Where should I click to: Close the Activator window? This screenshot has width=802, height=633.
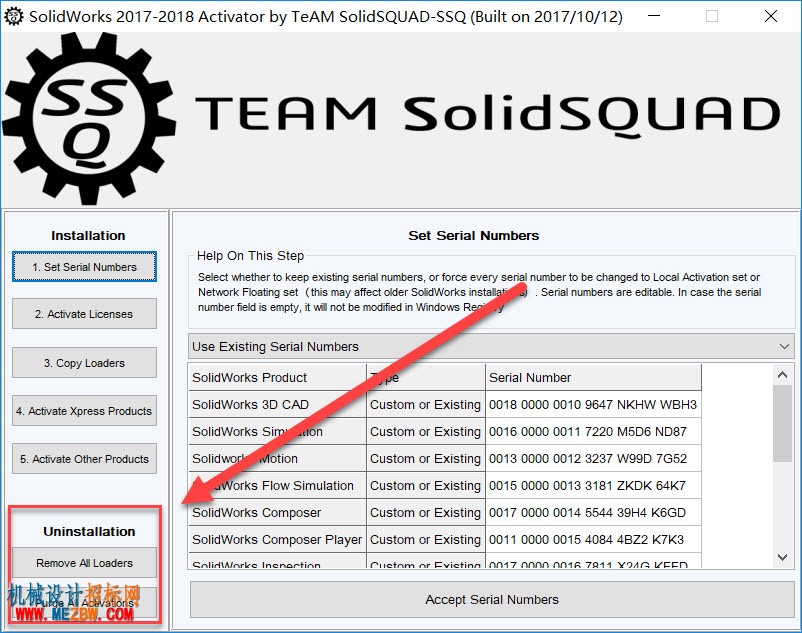tap(771, 16)
